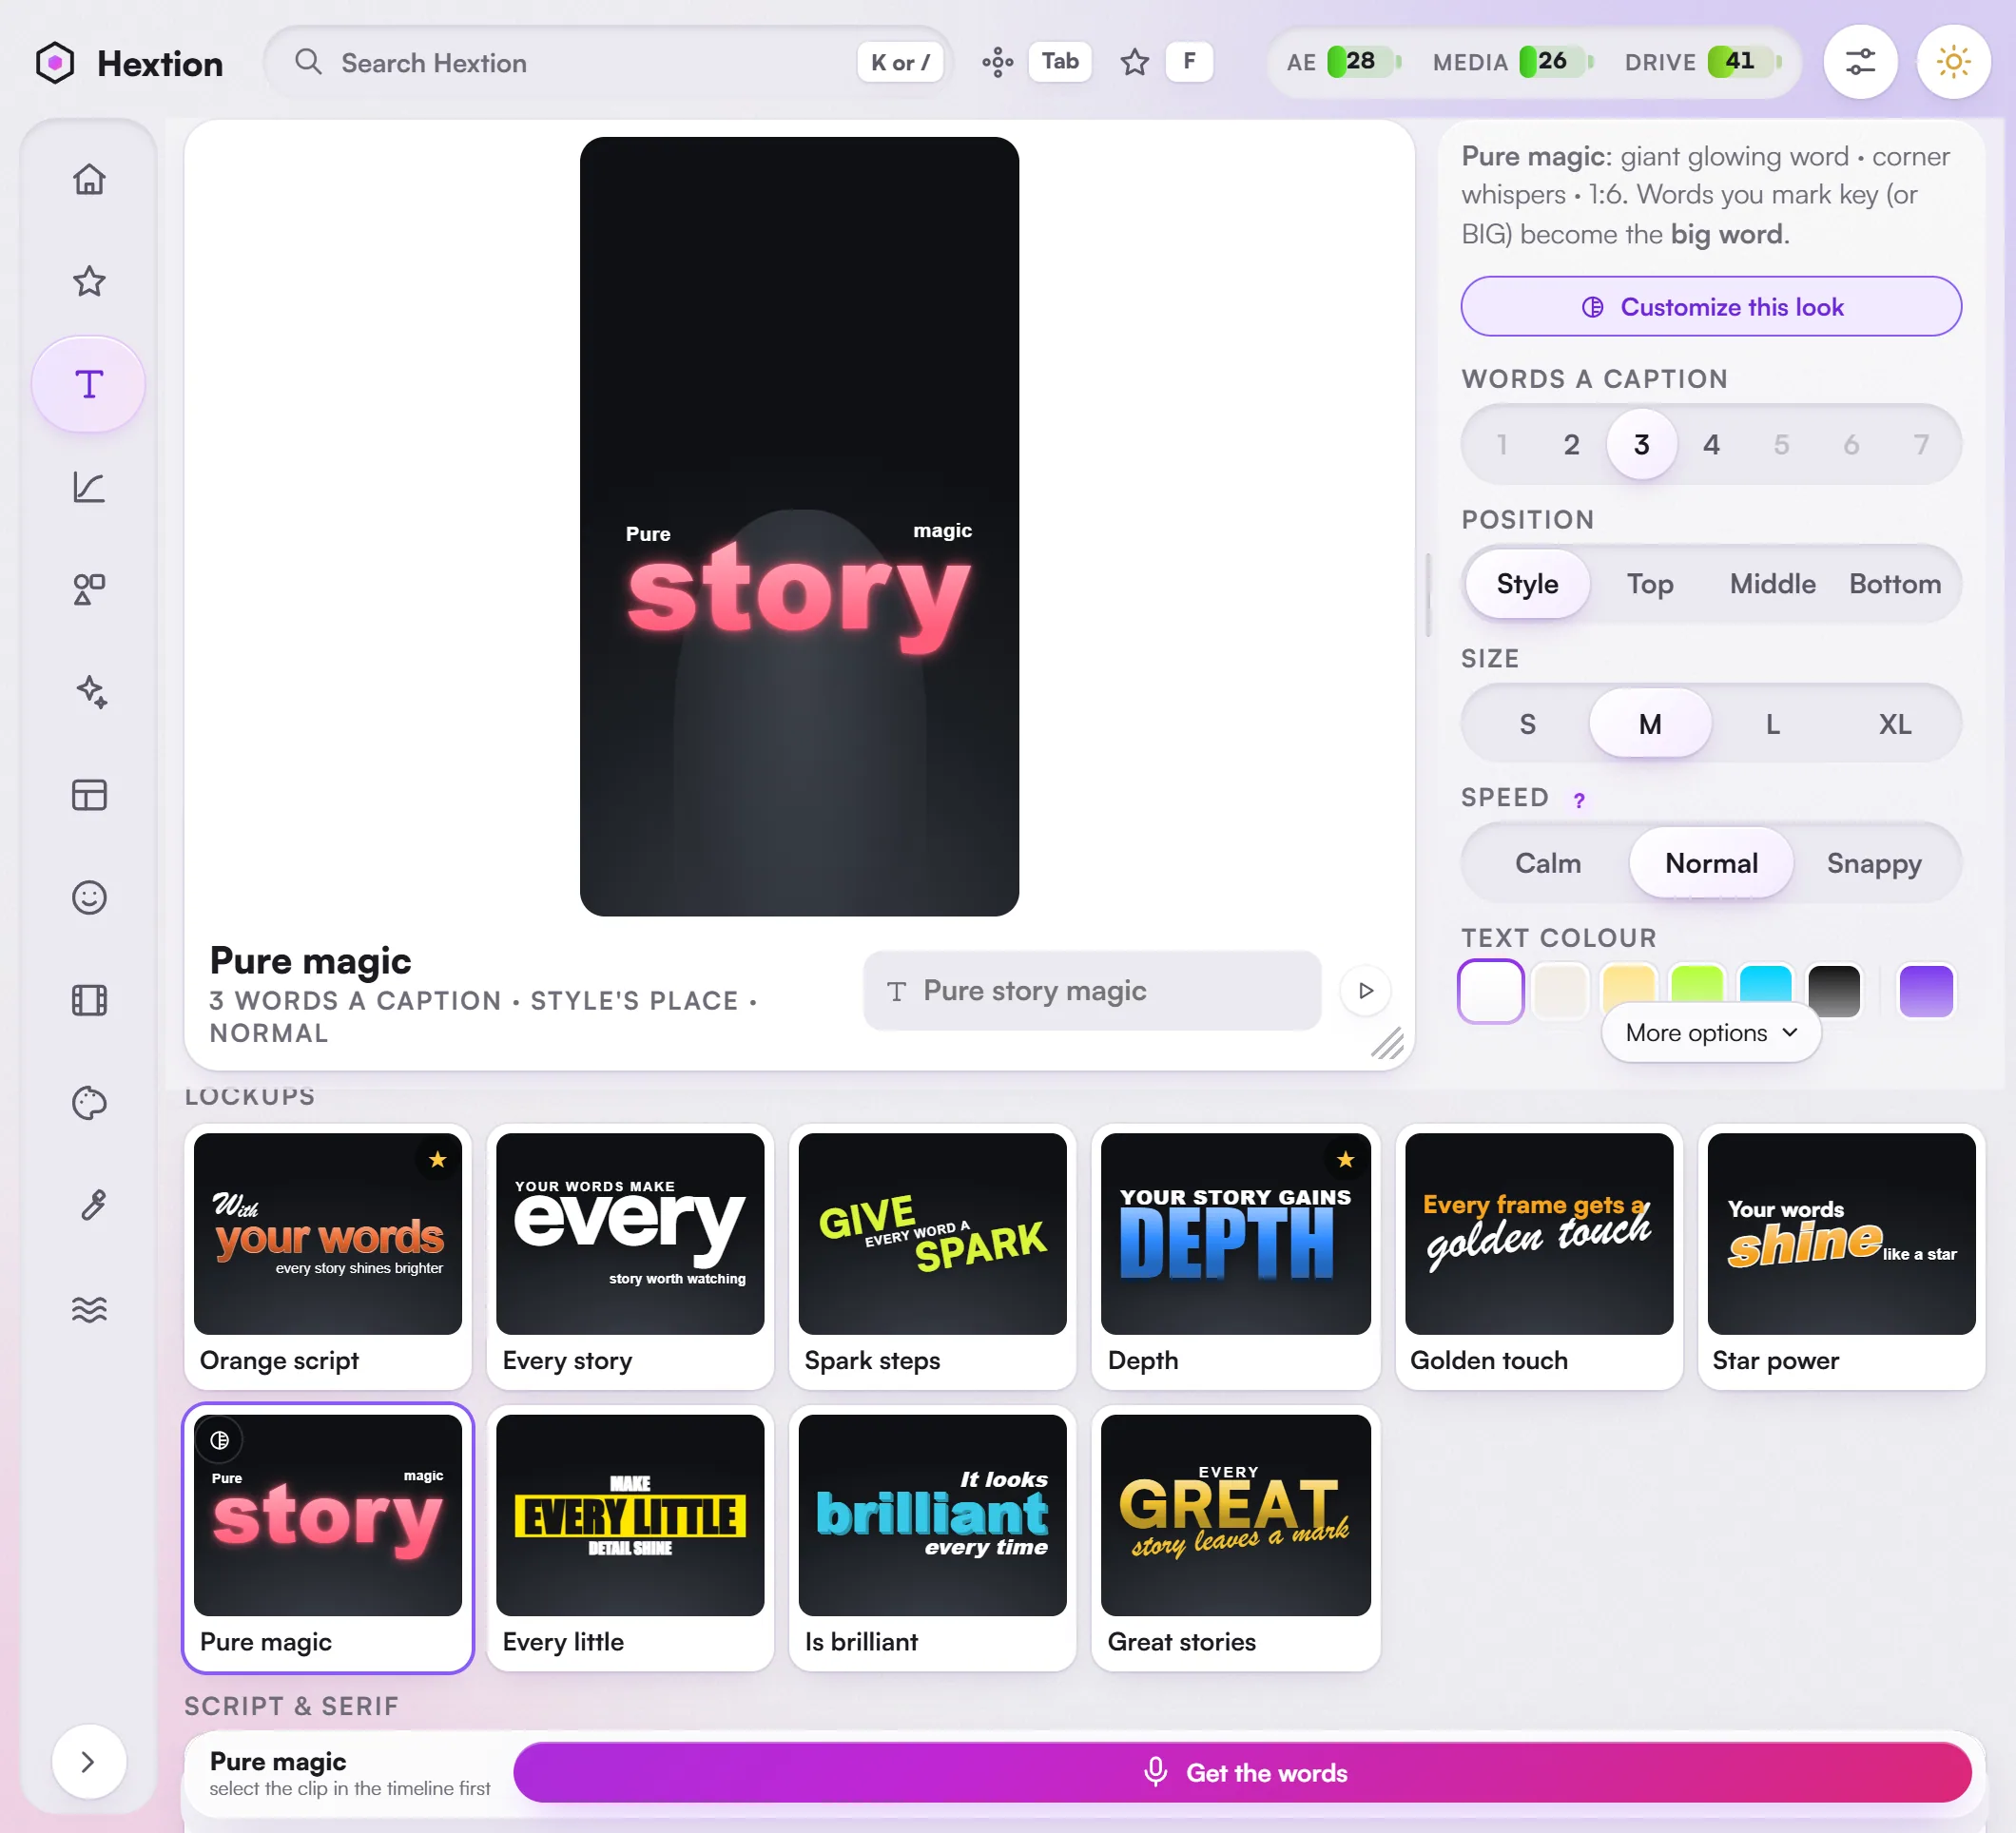The width and height of the screenshot is (2016, 1833).
Task: Open the sparkles effects icon in sidebar
Action: 89,692
